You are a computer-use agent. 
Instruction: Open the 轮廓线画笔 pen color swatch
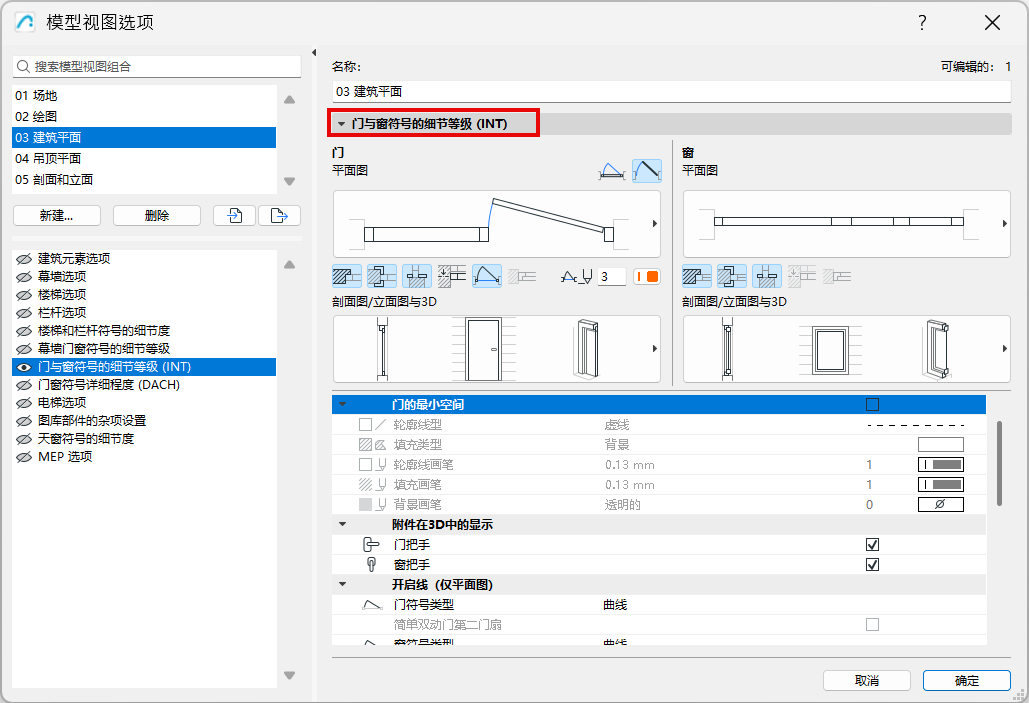click(x=940, y=465)
